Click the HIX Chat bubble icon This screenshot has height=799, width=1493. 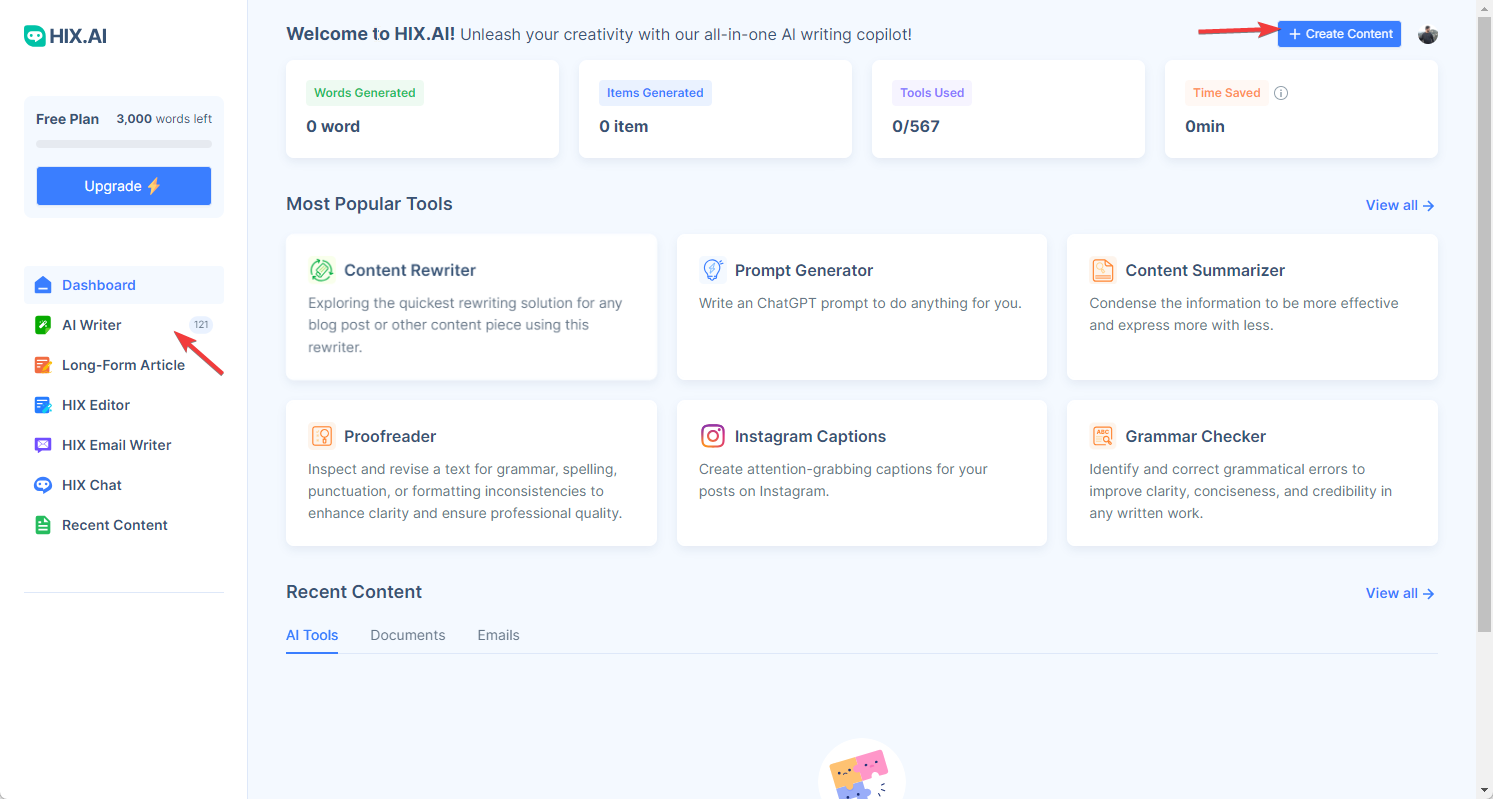[43, 485]
